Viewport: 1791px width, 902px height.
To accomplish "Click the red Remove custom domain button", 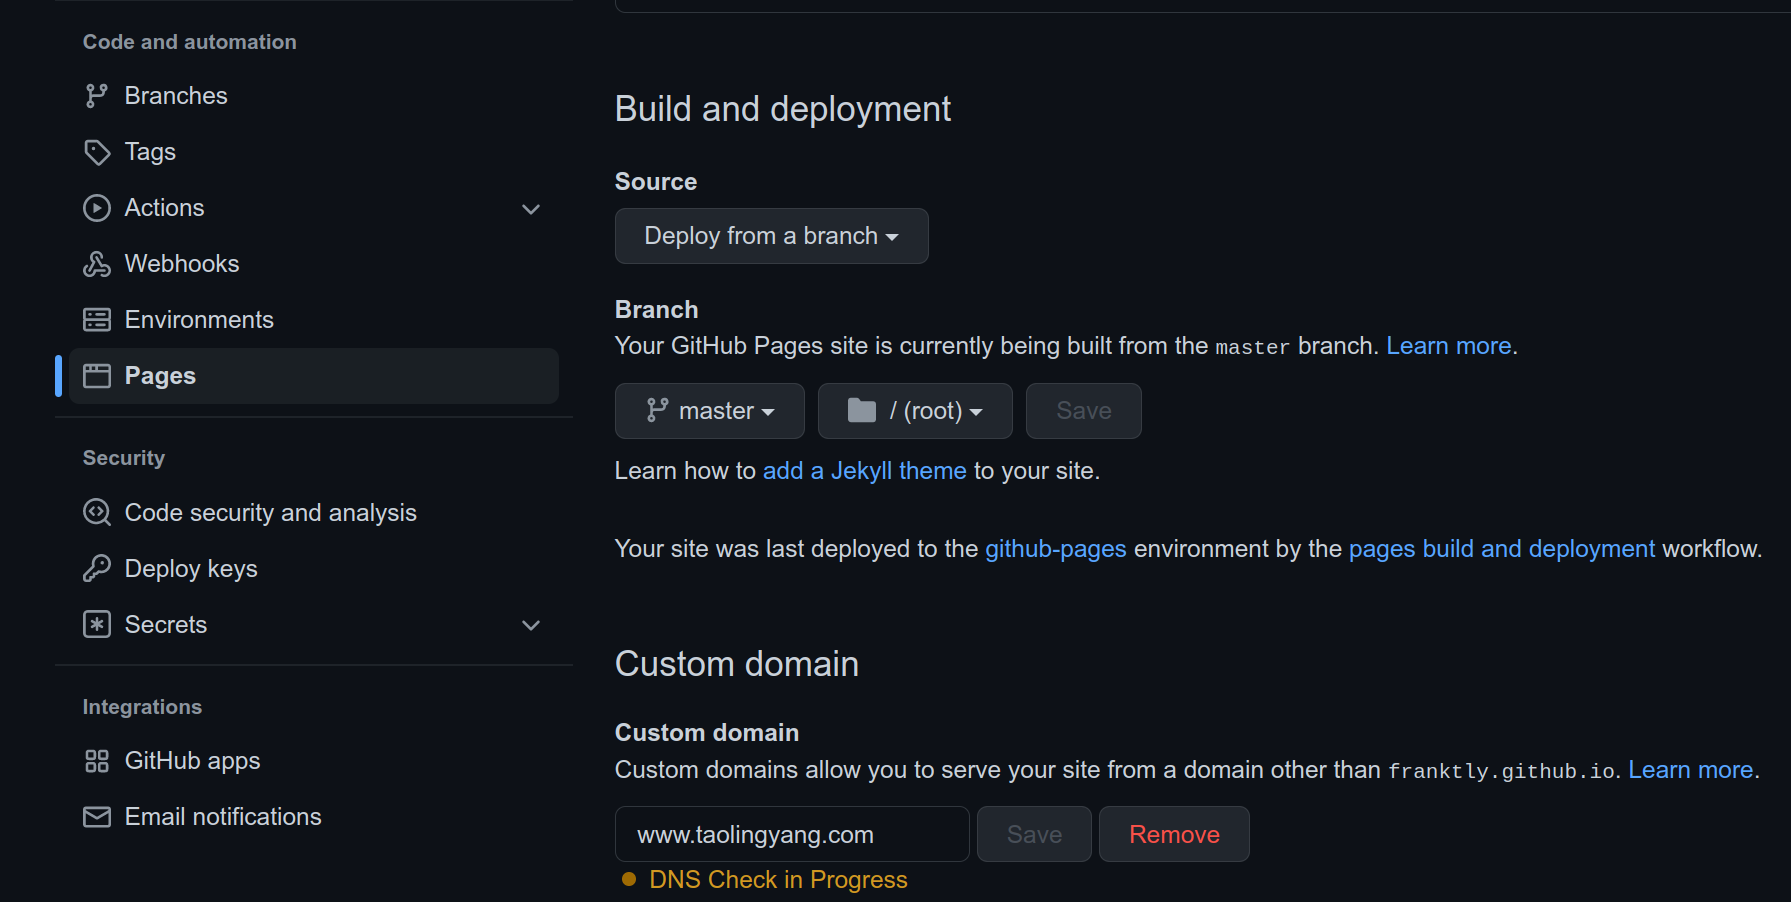I will click(1173, 834).
